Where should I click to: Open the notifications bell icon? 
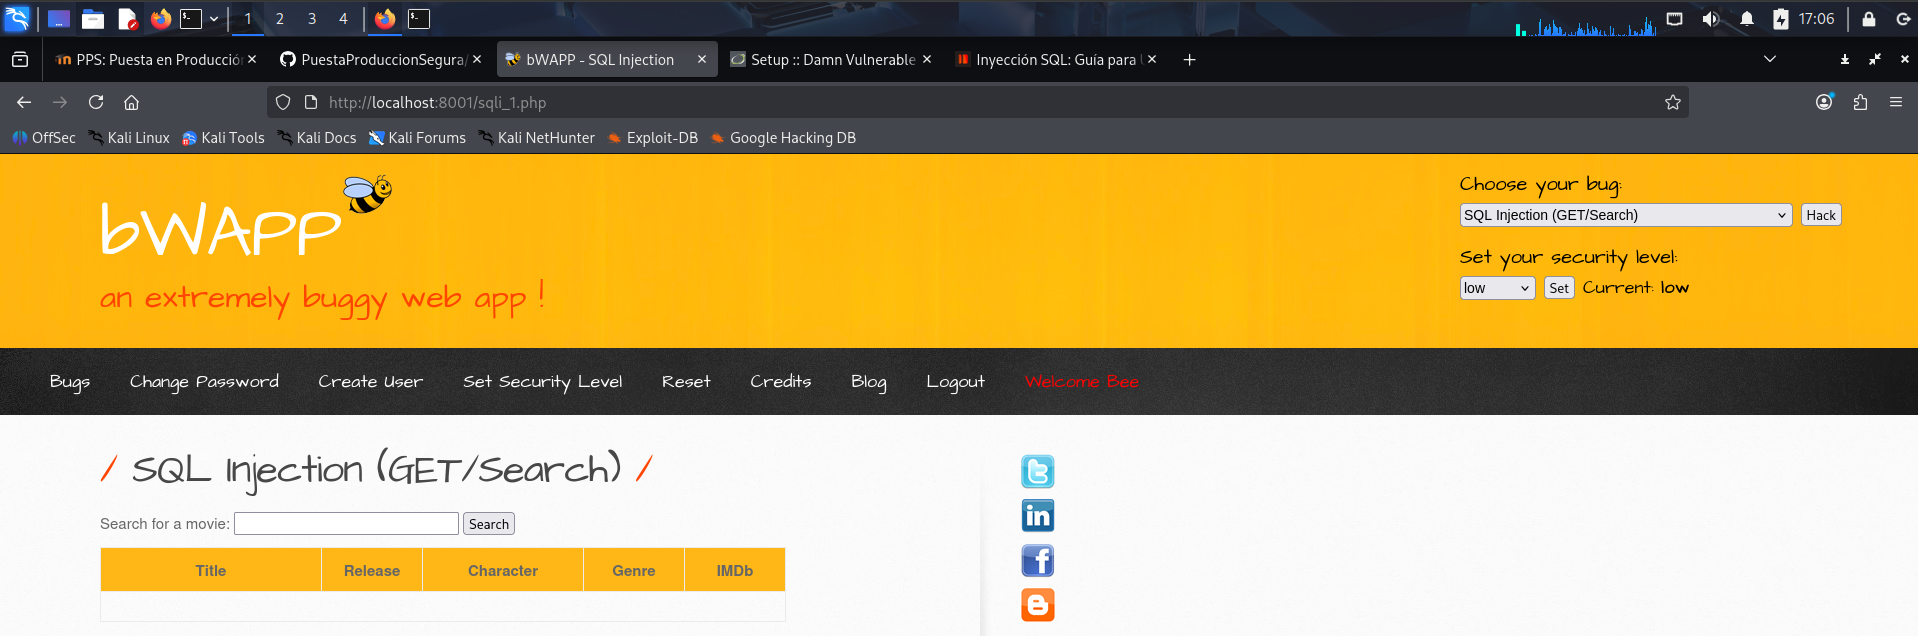pyautogui.click(x=1746, y=18)
